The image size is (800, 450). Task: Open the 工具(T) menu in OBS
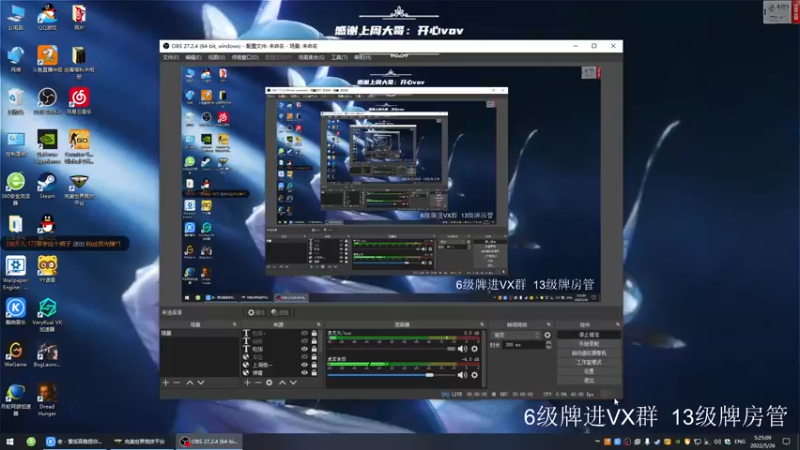(339, 58)
